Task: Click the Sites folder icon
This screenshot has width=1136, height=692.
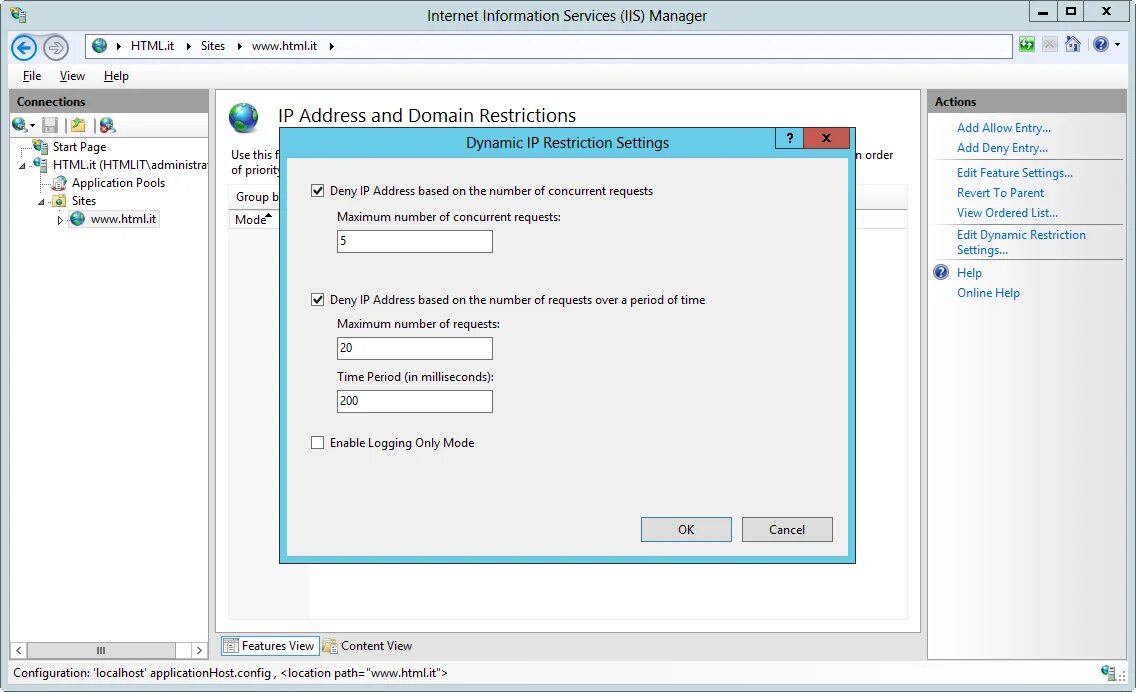Action: [59, 201]
